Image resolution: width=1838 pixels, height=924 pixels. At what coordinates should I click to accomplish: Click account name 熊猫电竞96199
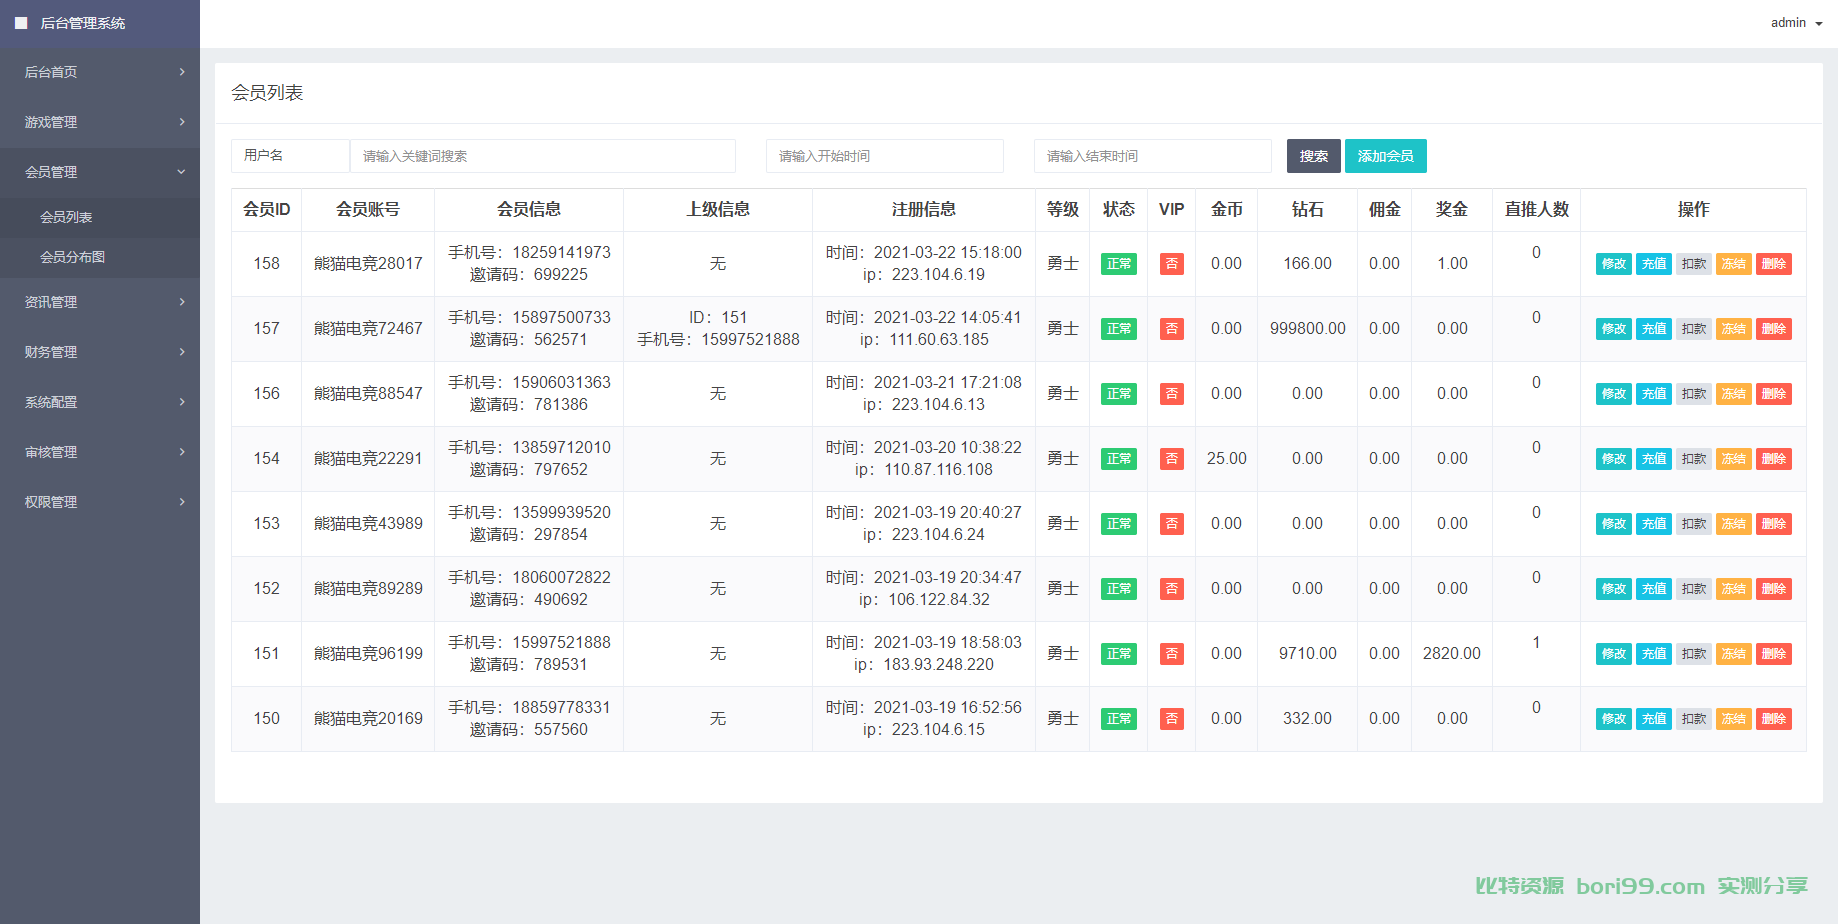point(368,654)
